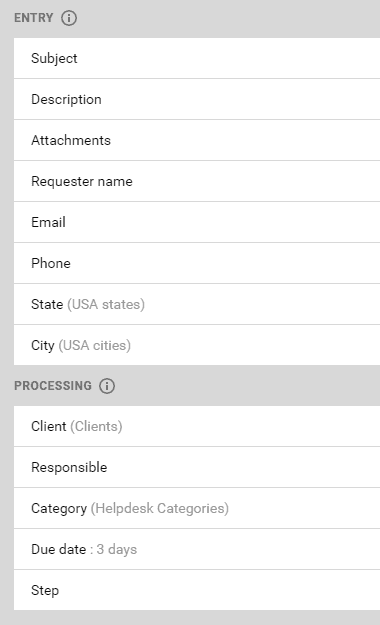The height and width of the screenshot is (625, 380).
Task: Select the Step field row
Action: pos(197,590)
